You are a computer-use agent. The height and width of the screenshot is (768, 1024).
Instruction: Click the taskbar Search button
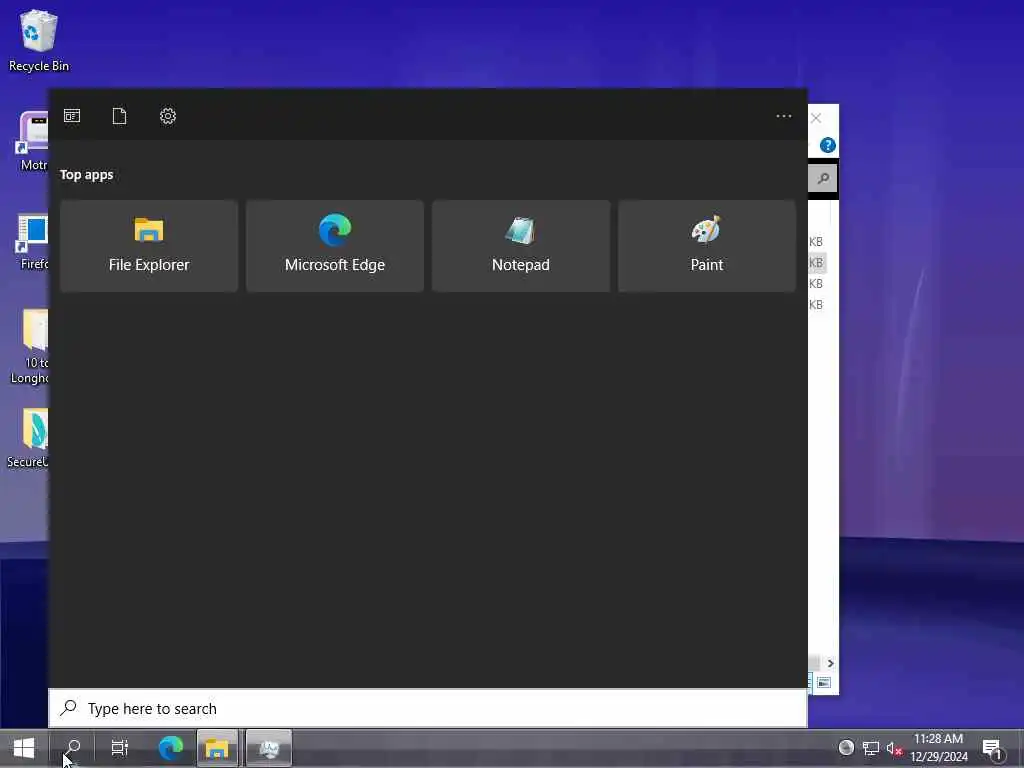(73, 748)
